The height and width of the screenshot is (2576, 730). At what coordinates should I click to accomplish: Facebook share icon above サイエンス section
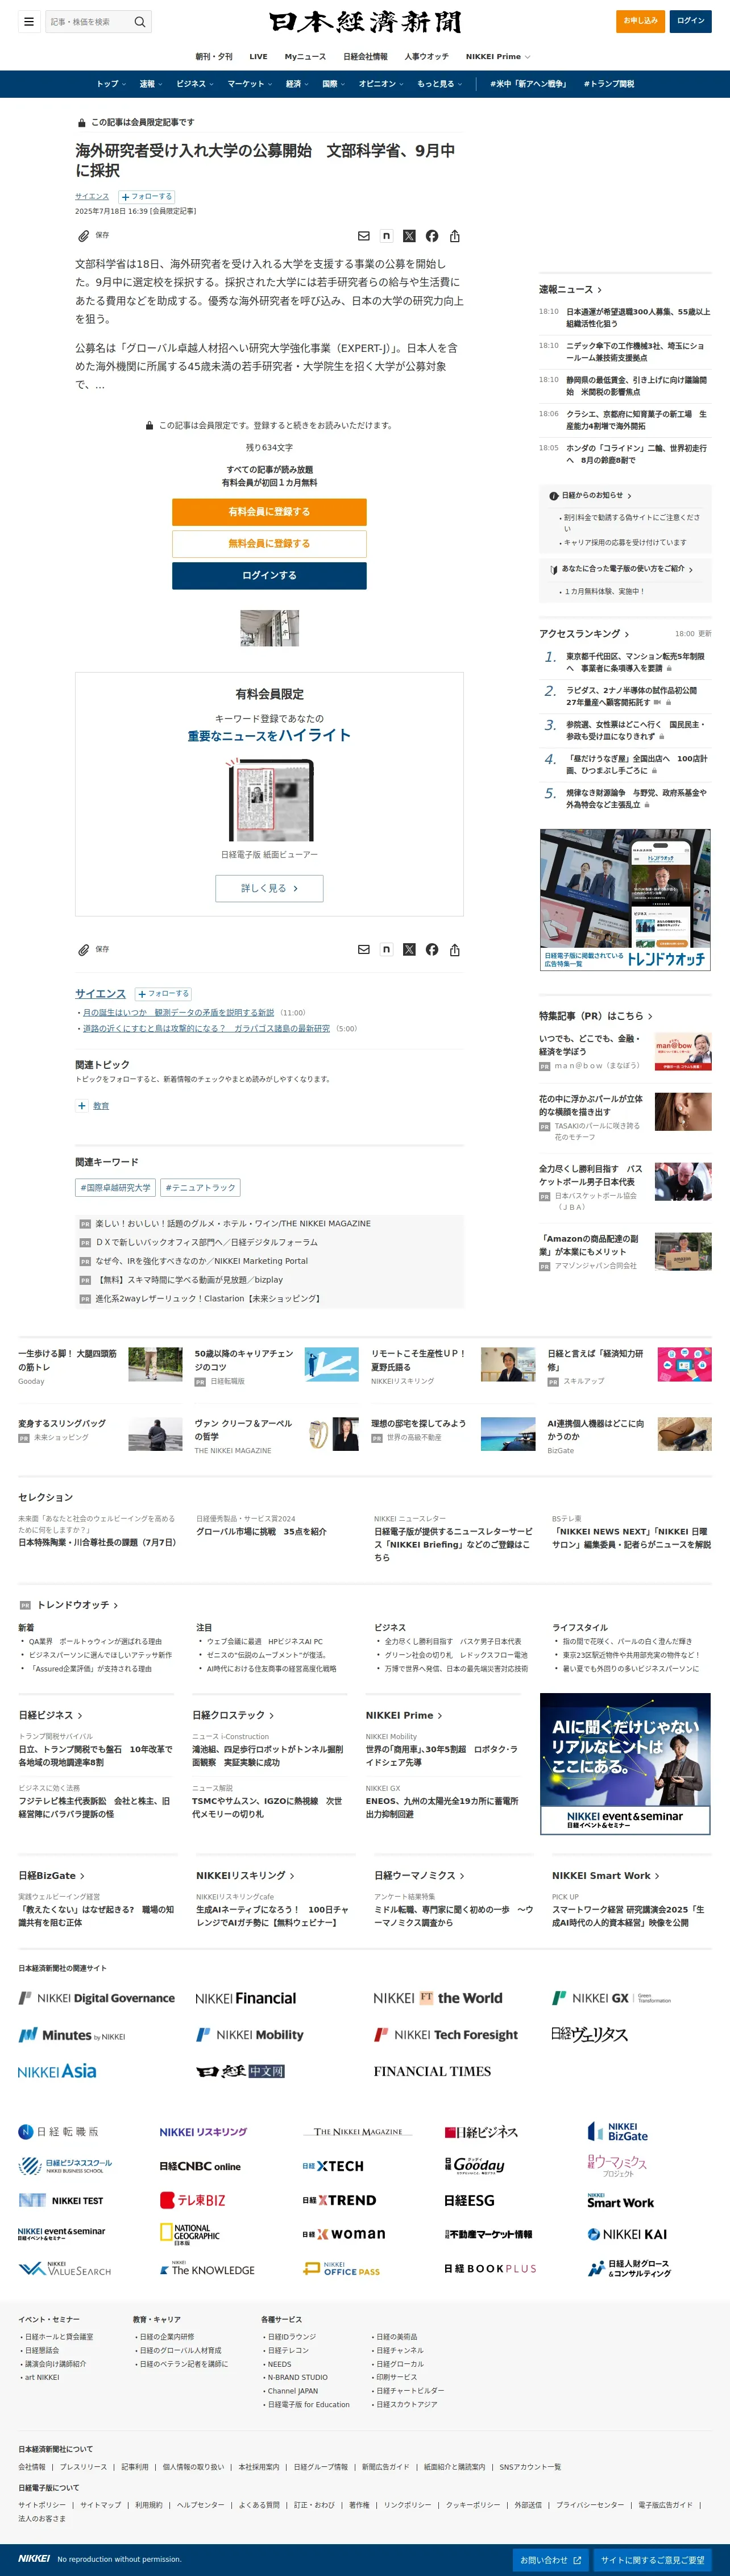(432, 949)
